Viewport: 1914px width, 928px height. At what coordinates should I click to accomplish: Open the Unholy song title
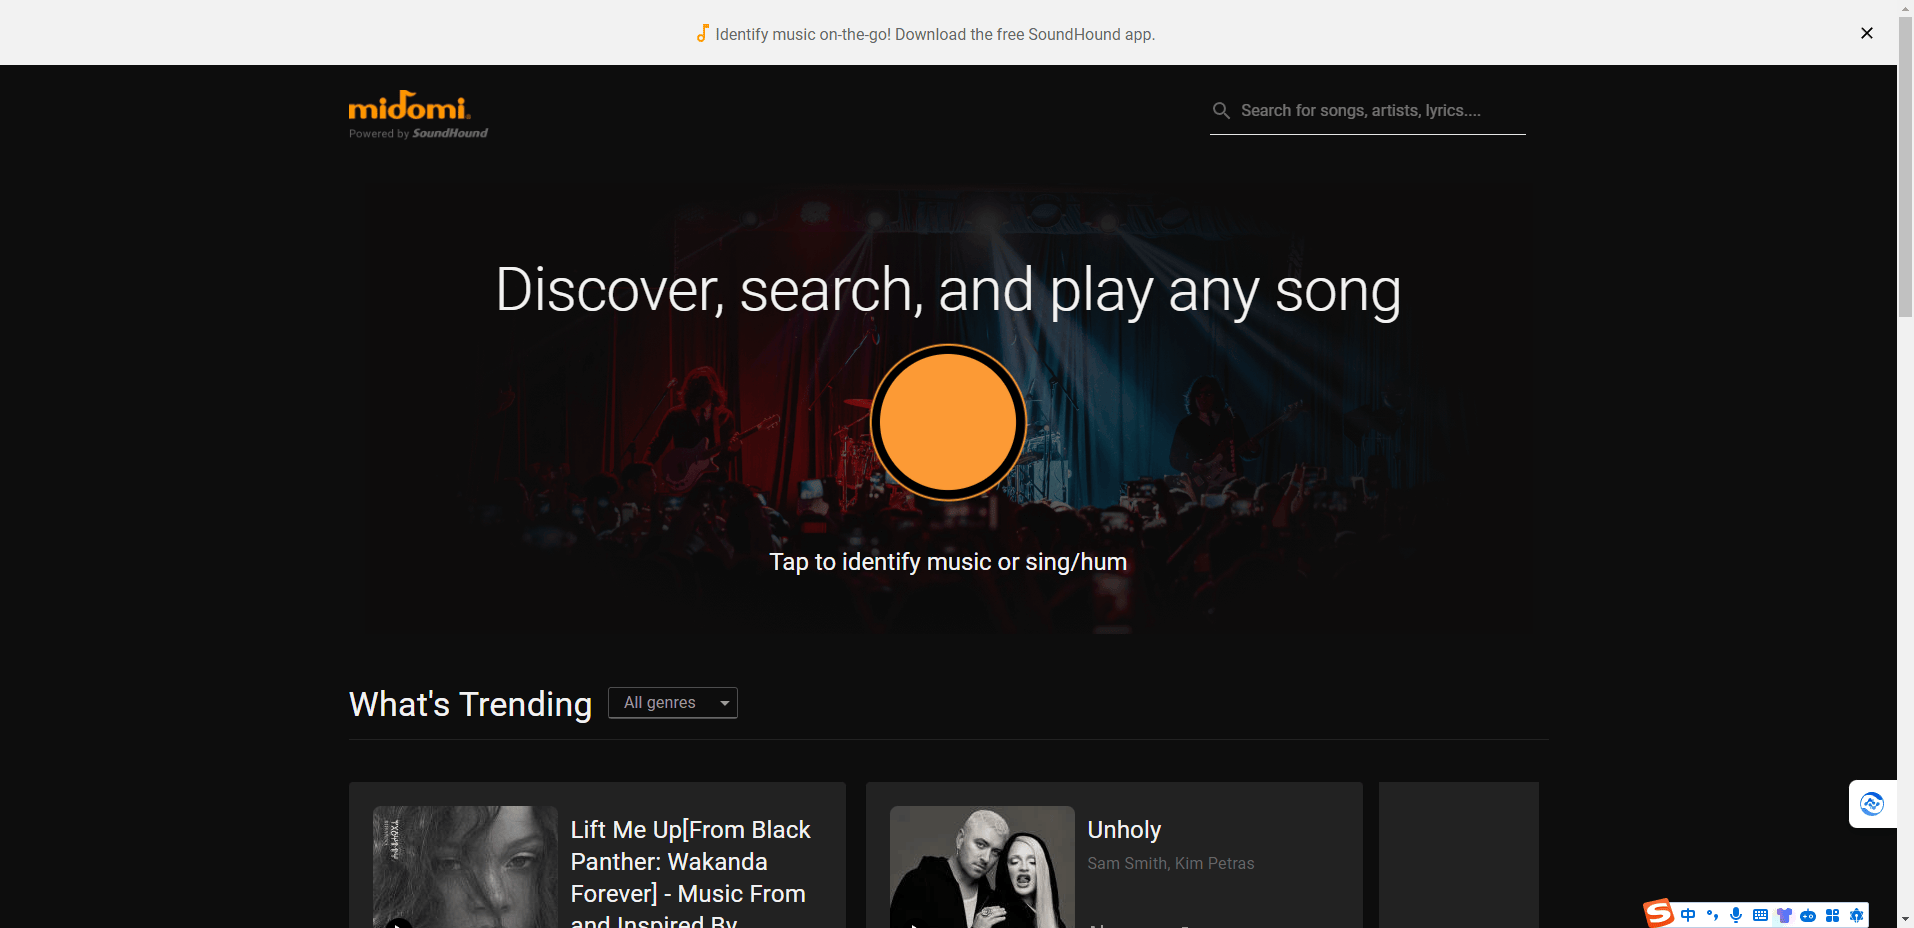(1124, 830)
